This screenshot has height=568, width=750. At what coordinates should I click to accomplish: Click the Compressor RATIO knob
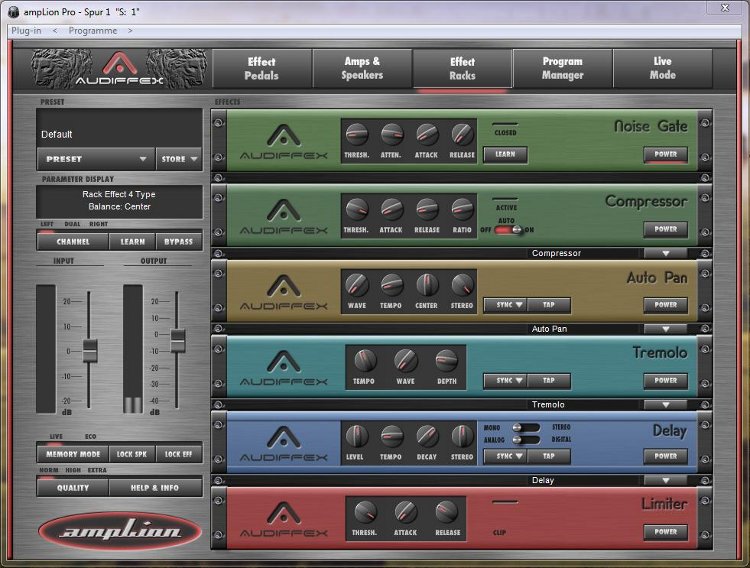point(462,210)
